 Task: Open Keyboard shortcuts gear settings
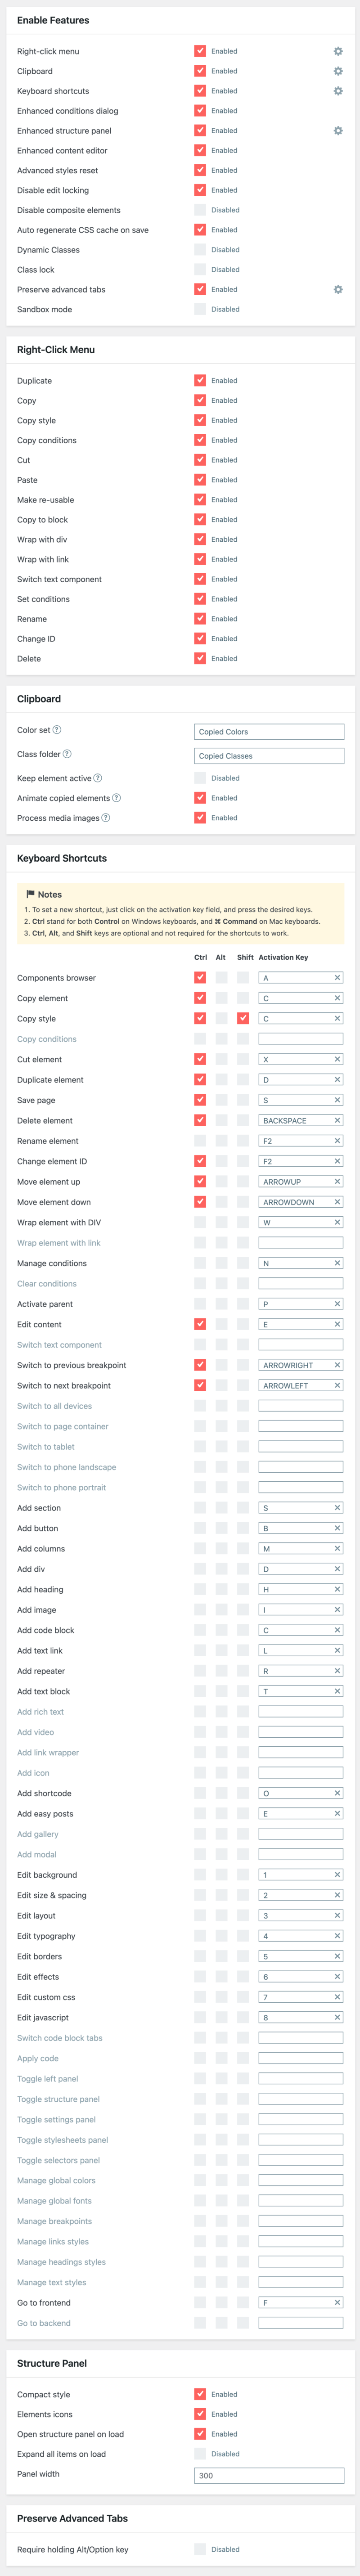(x=338, y=91)
